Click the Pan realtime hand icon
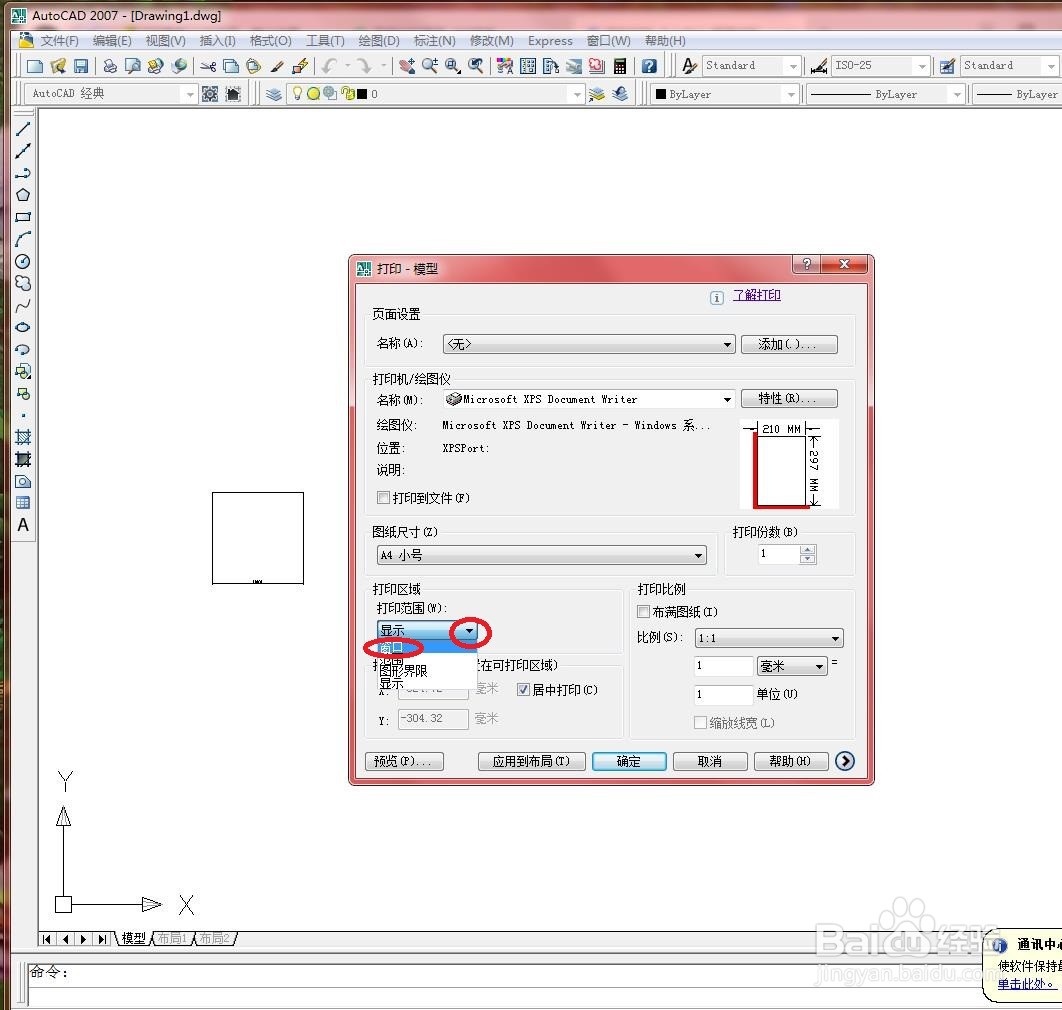 [406, 66]
